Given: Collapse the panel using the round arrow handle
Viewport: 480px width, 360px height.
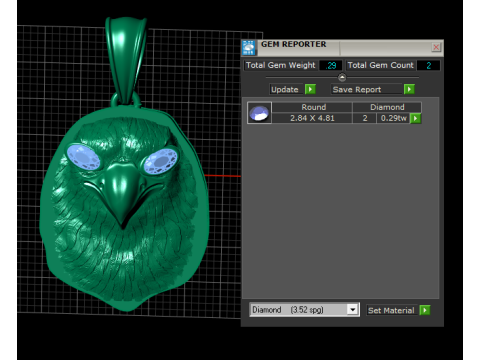Looking at the screenshot, I should coord(342,77).
